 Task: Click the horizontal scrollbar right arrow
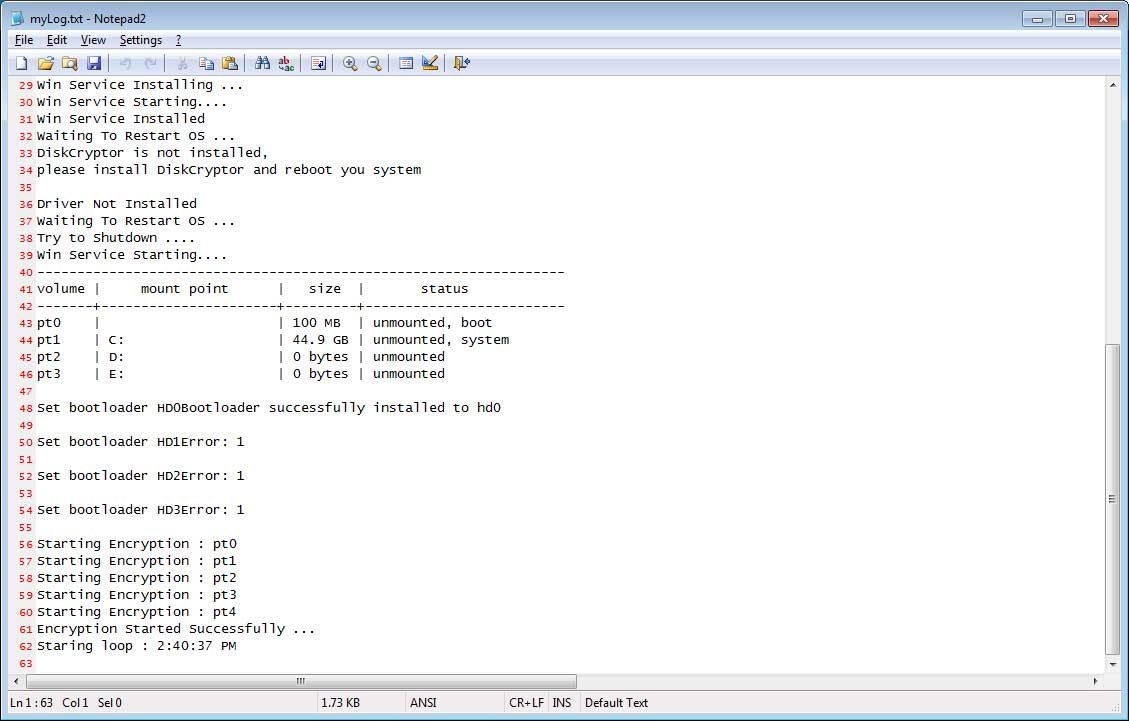pyautogui.click(x=1096, y=681)
